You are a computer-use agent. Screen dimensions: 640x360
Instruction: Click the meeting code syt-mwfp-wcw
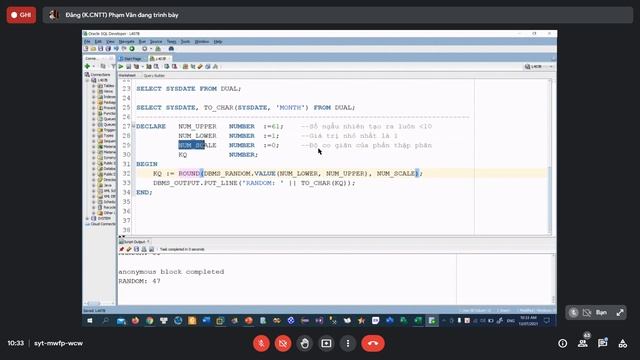point(58,343)
